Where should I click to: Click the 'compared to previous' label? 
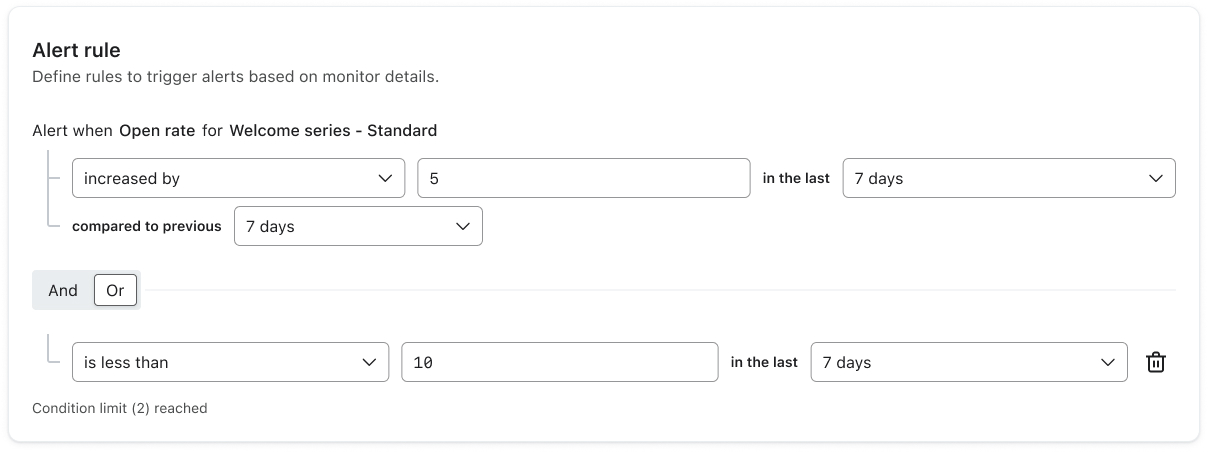(147, 226)
